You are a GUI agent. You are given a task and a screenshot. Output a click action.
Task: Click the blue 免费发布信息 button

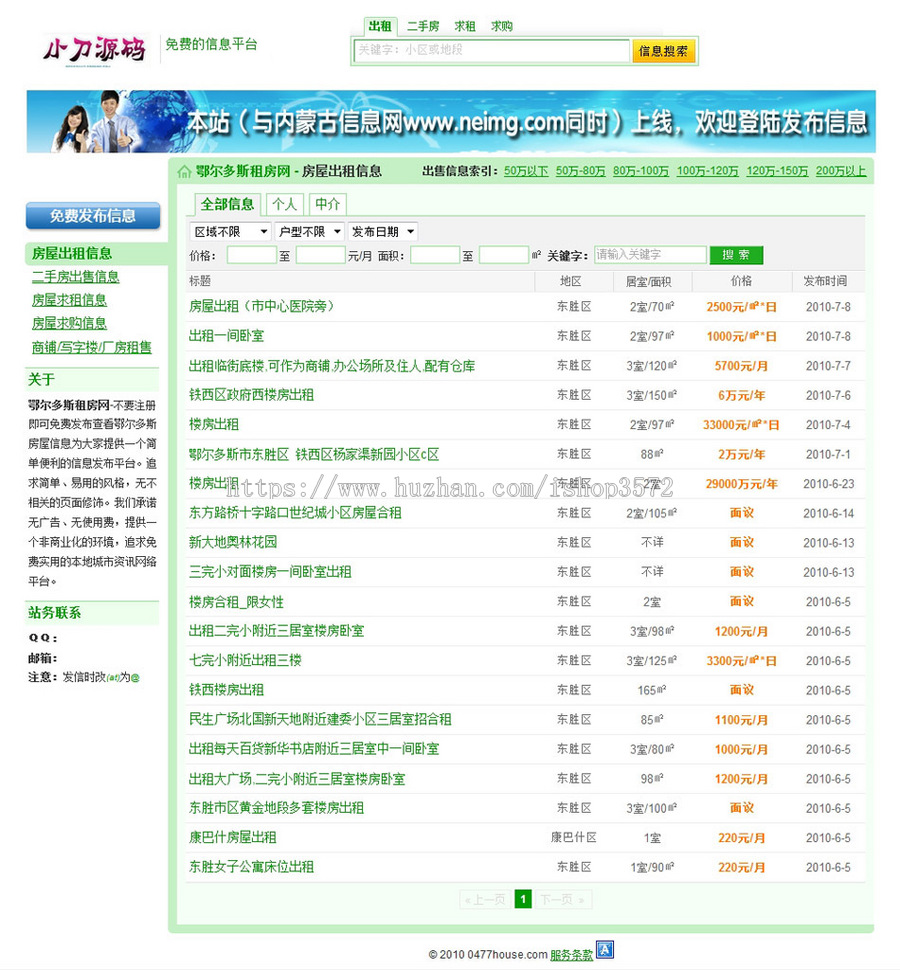click(x=93, y=216)
